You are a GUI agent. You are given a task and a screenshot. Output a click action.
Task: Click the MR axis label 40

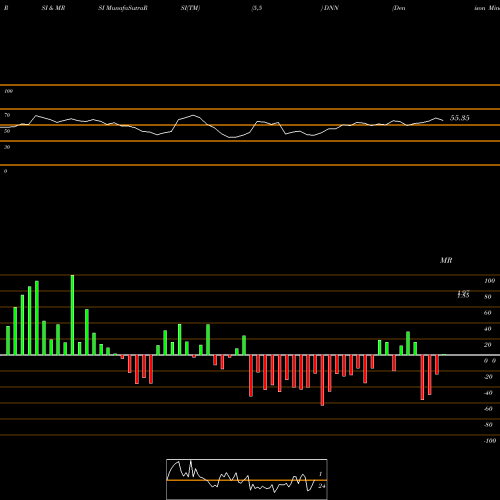pyautogui.click(x=488, y=329)
